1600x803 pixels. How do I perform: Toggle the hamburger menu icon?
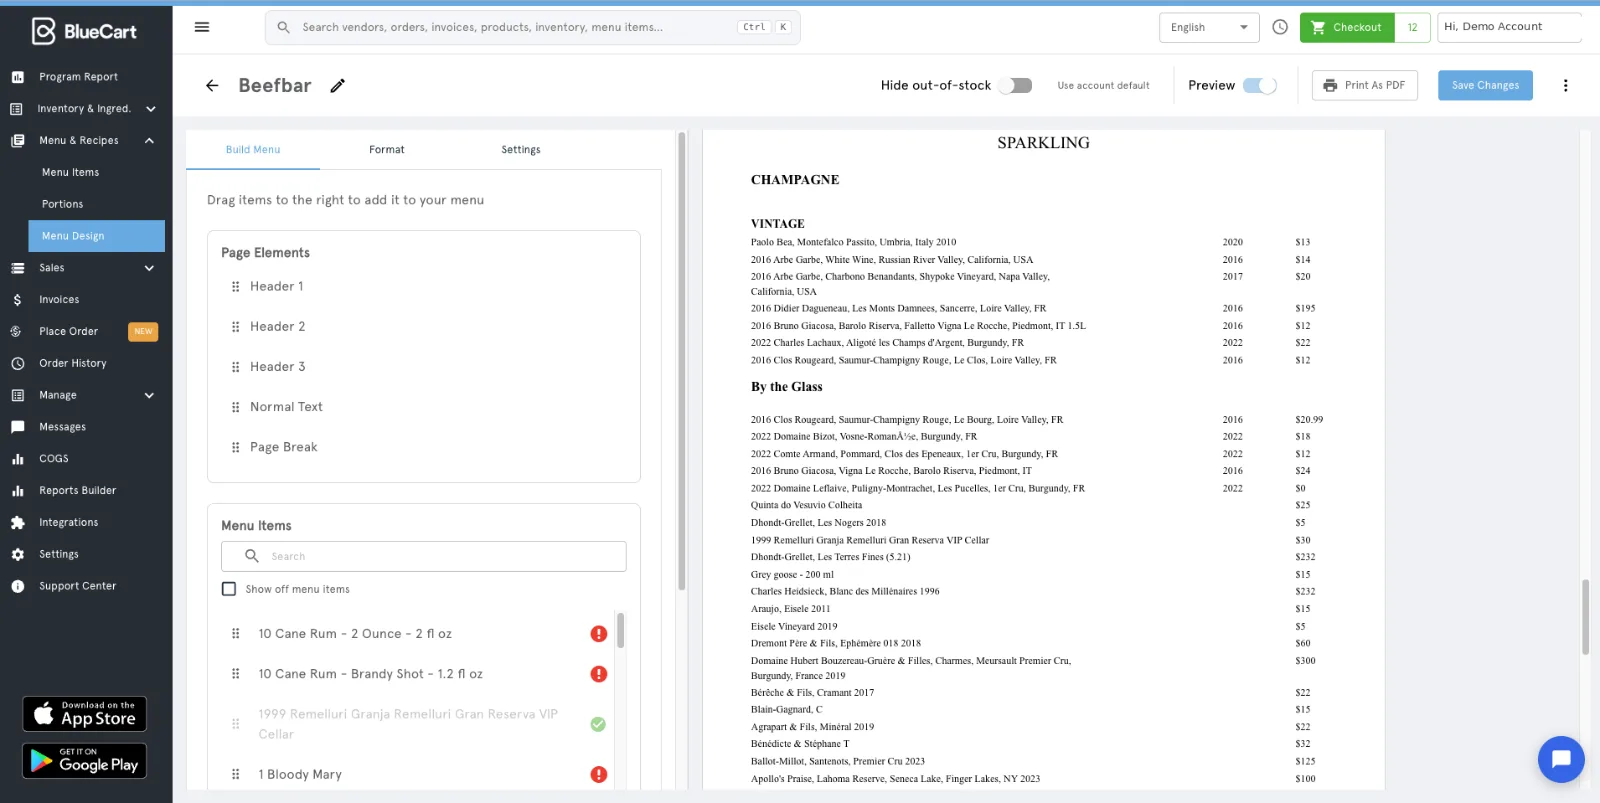pos(202,27)
